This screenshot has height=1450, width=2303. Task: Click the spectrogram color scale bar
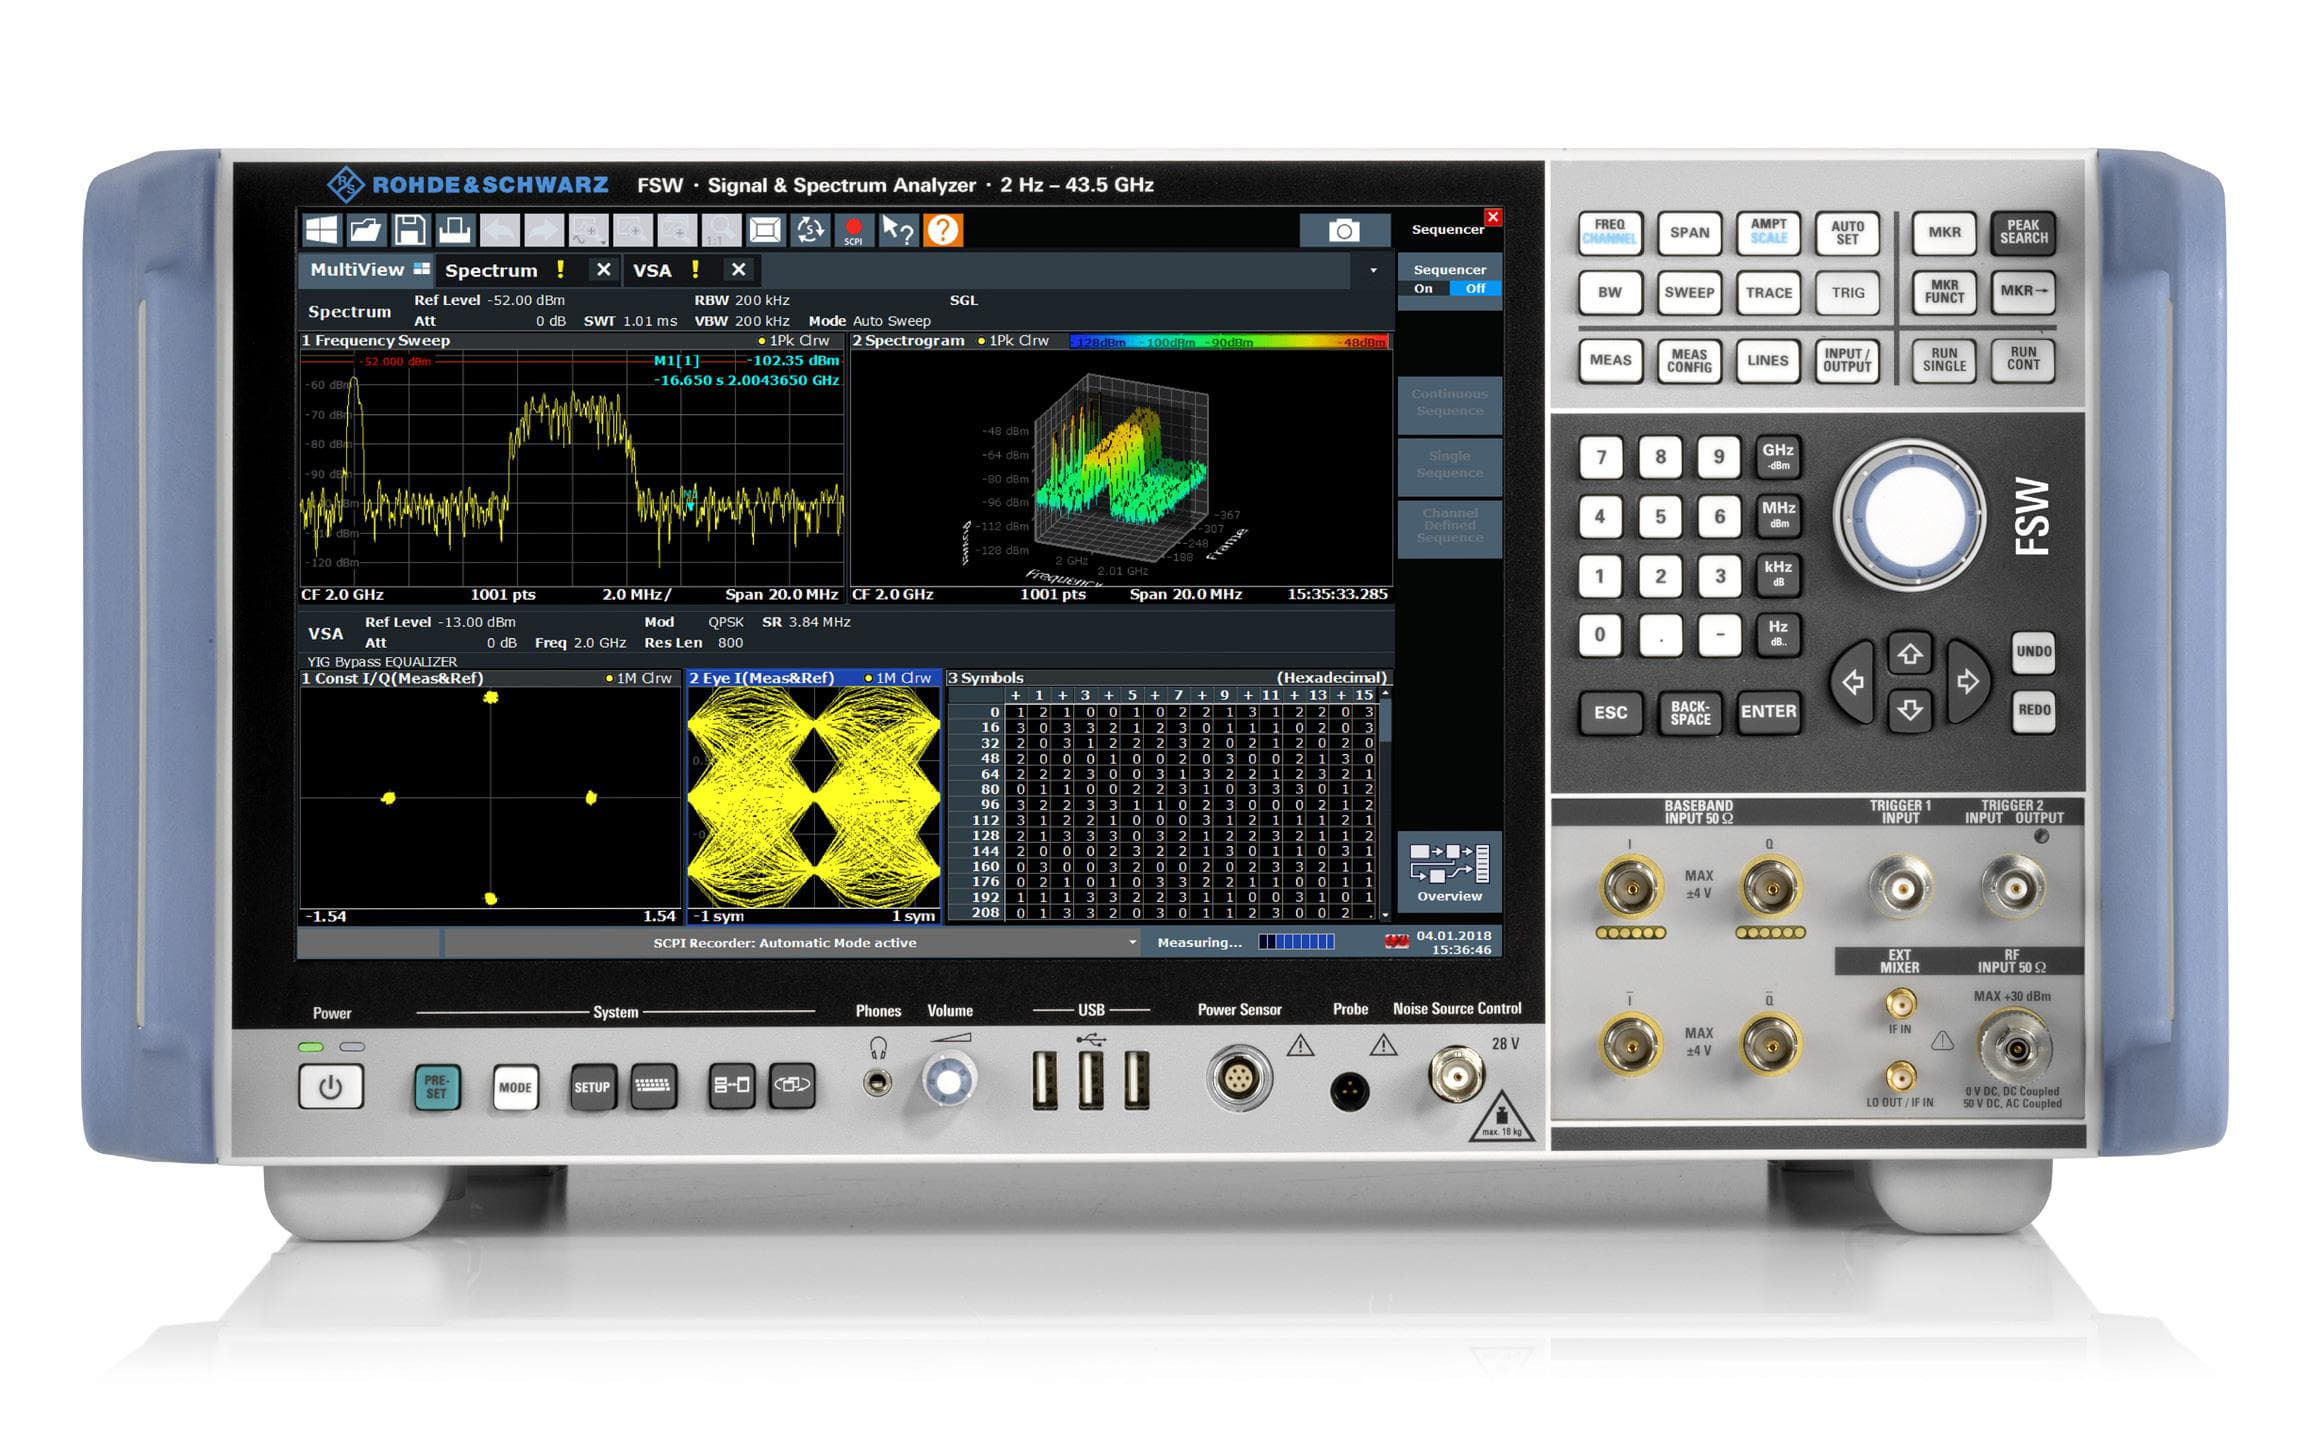tap(1228, 342)
